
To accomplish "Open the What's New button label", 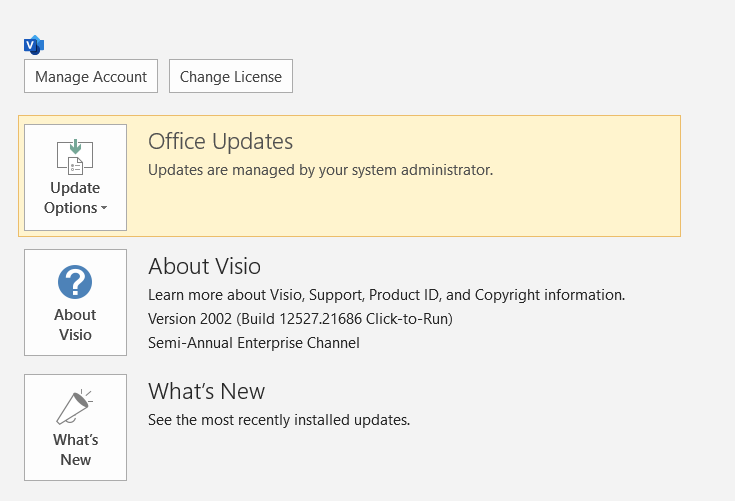I will tap(75, 450).
